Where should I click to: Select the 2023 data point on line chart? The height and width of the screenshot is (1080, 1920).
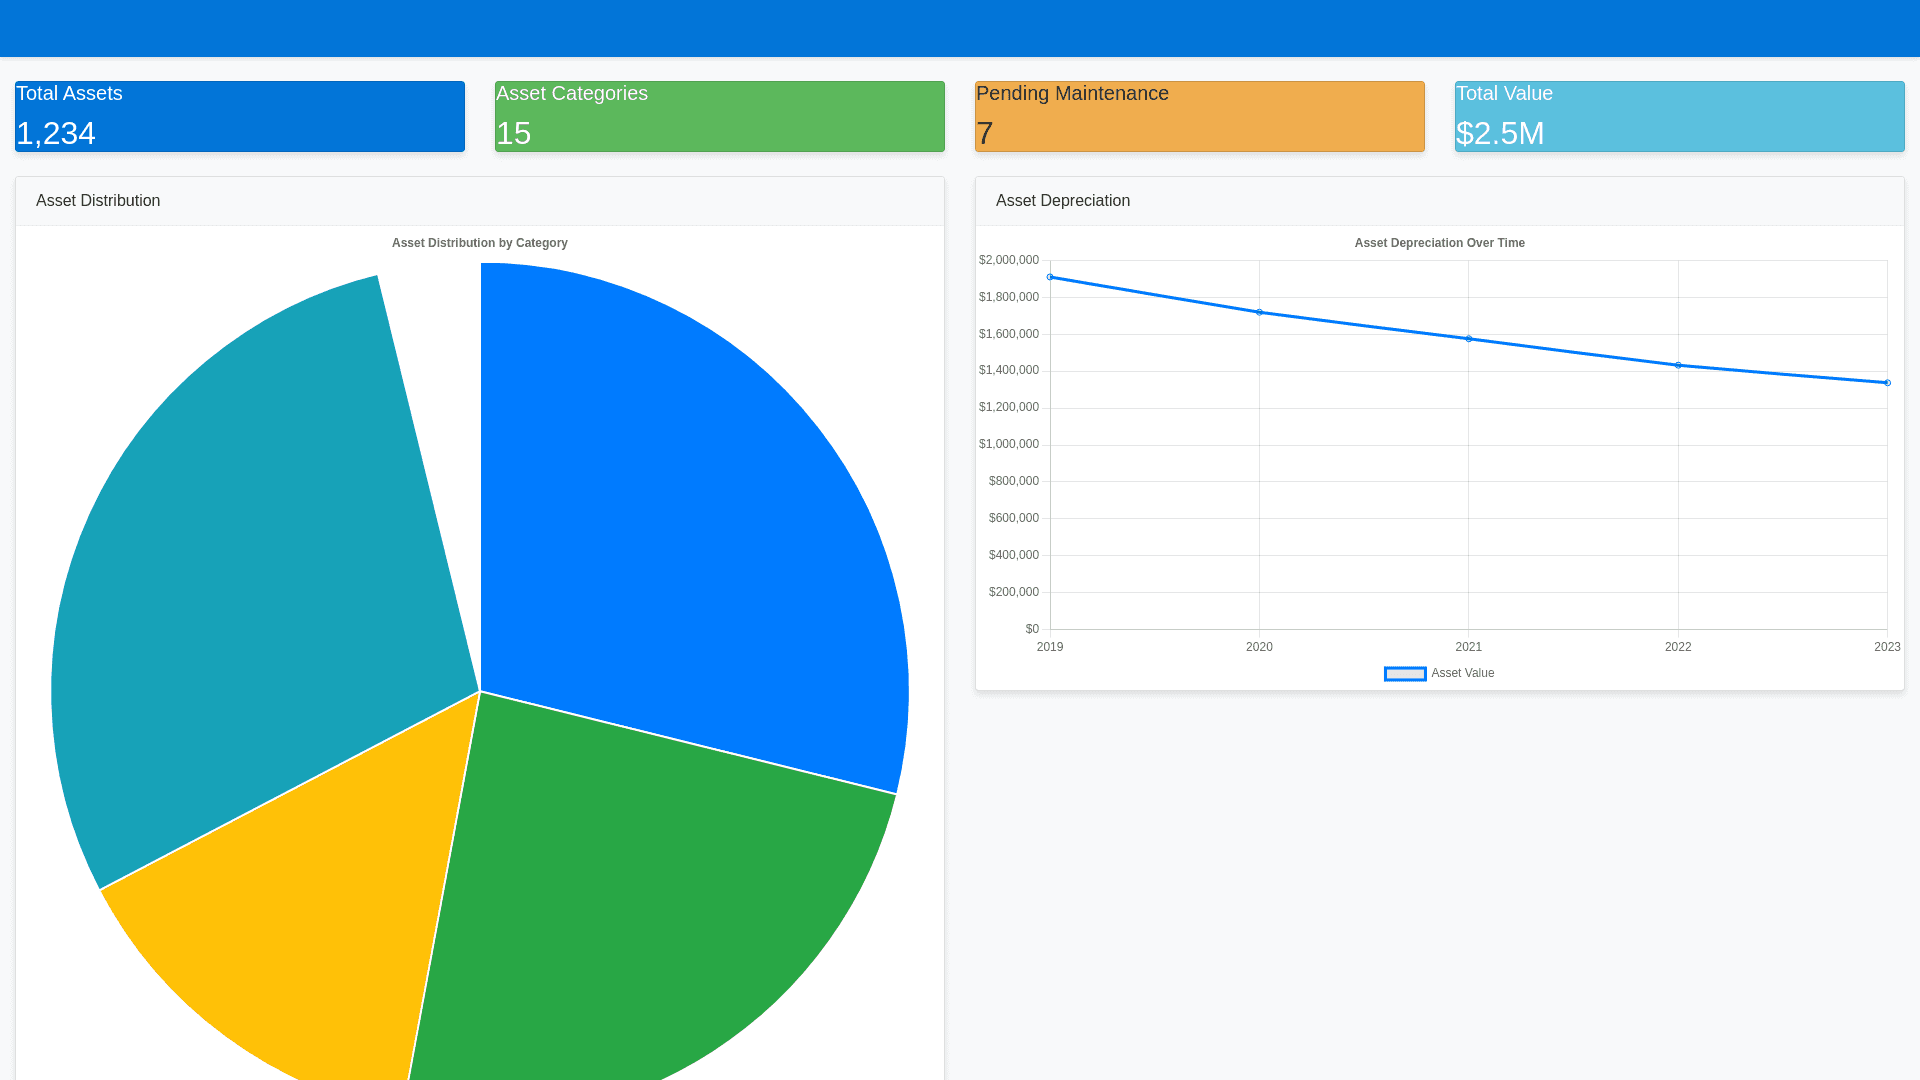pos(1887,383)
